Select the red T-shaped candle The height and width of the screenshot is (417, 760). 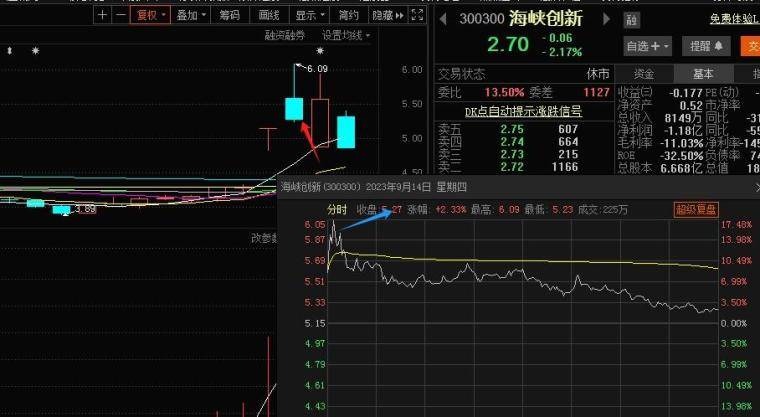(x=268, y=139)
